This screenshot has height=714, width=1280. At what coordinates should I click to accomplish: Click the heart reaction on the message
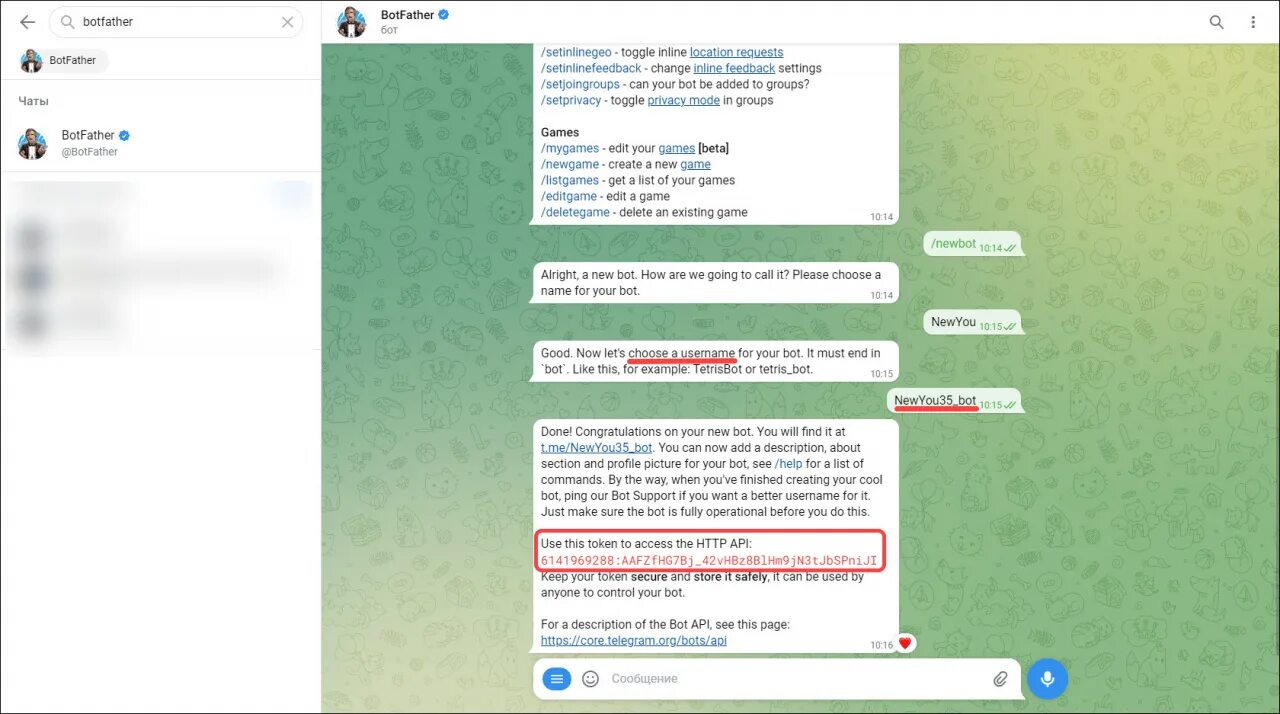click(905, 644)
